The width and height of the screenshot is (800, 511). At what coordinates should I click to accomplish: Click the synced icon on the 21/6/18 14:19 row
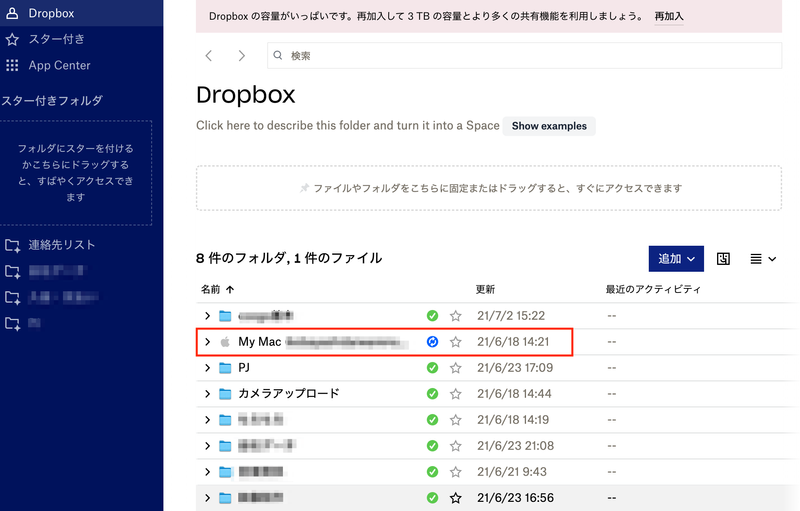[x=432, y=420]
